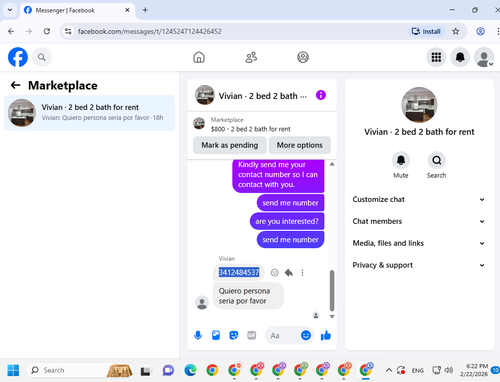This screenshot has height=382, width=500.
Task: Record a voice clip with microphone
Action: [x=198, y=335]
